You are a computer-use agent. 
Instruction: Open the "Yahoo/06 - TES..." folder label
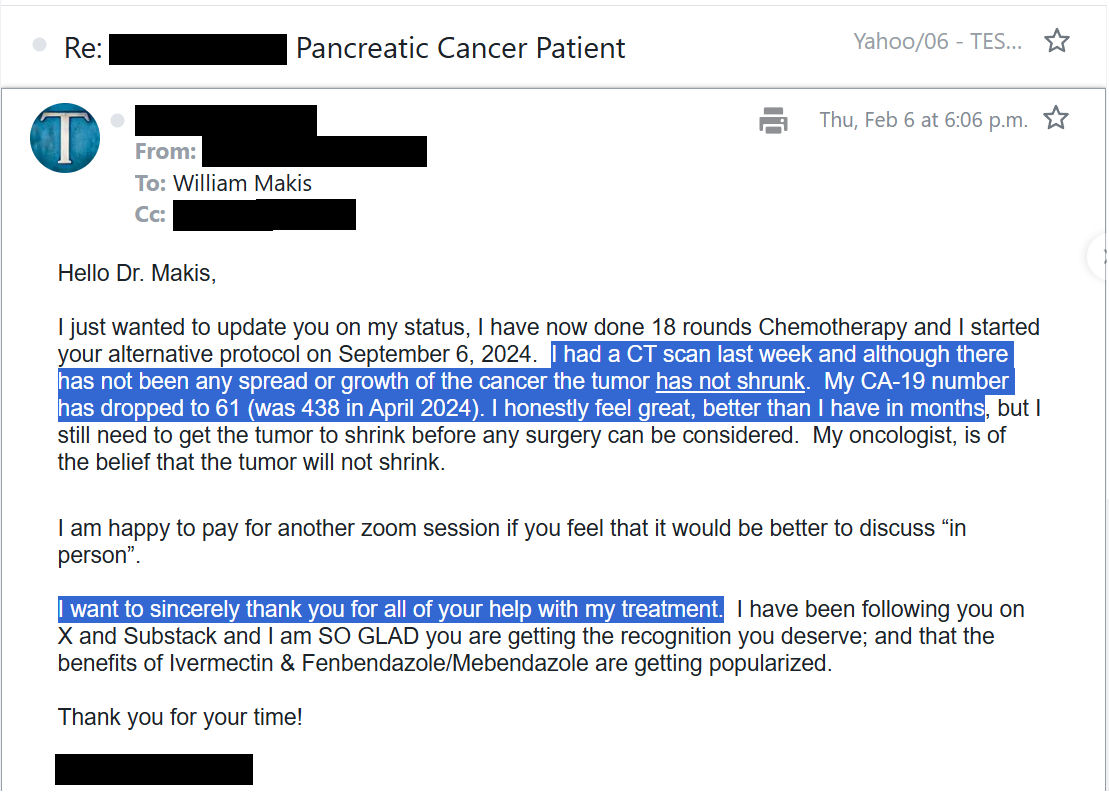[x=937, y=42]
